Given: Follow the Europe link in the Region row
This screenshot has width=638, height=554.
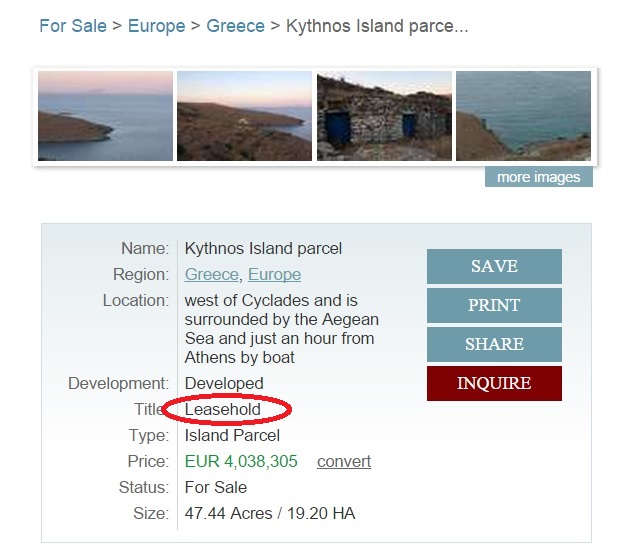Looking at the screenshot, I should [x=274, y=274].
